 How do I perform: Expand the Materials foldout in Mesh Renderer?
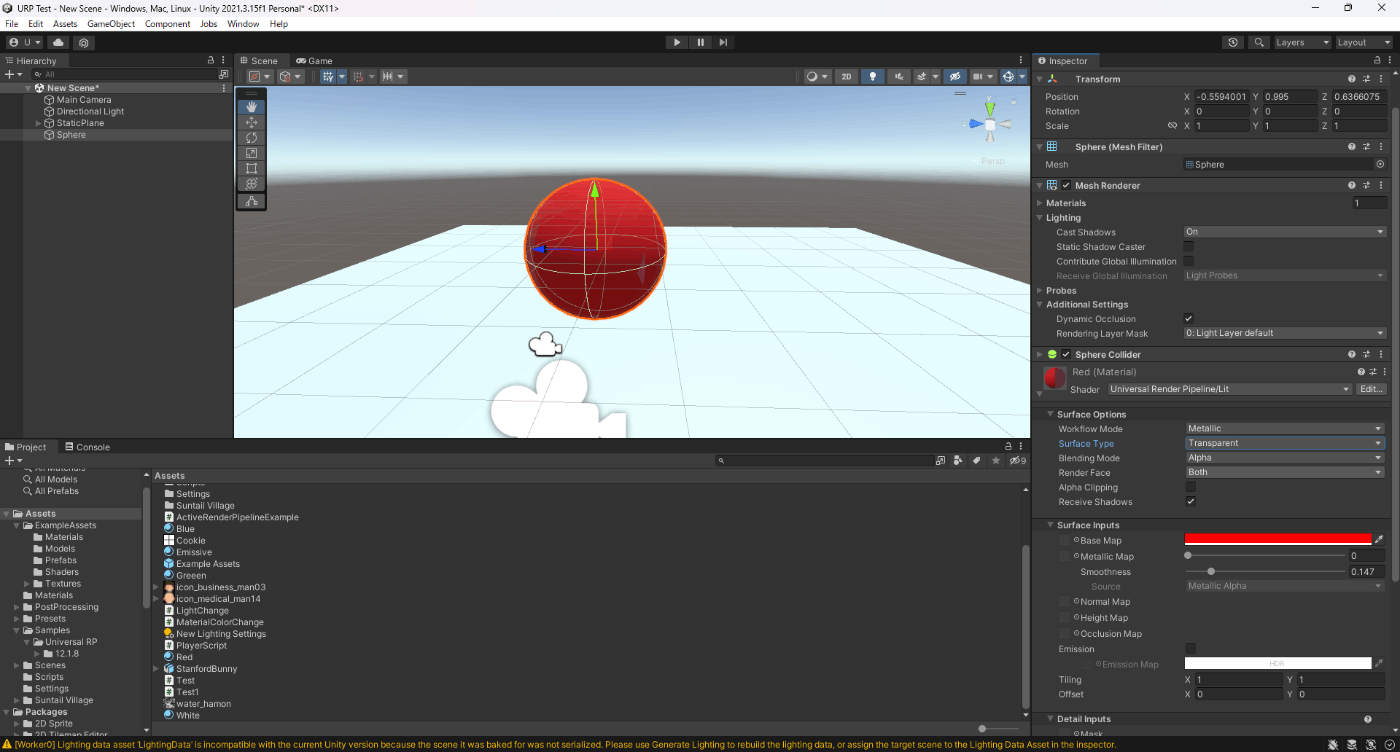[x=1040, y=203]
